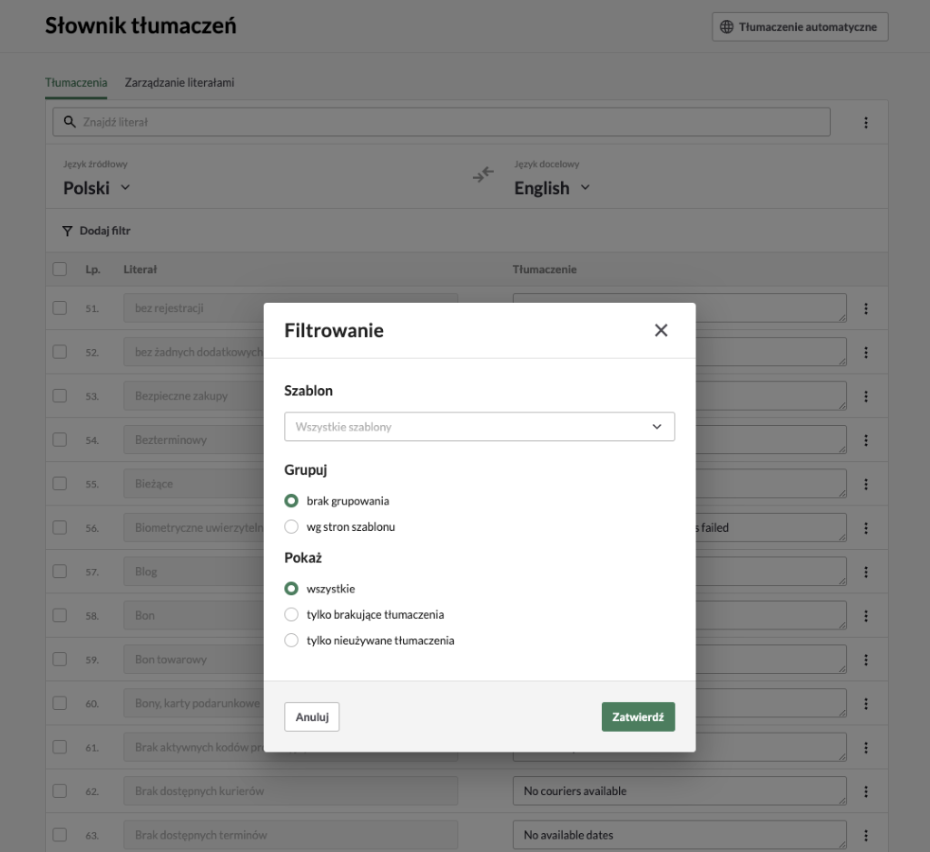Image resolution: width=930 pixels, height=852 pixels.
Task: Click the magnifier icon in search field
Action: coord(69,122)
